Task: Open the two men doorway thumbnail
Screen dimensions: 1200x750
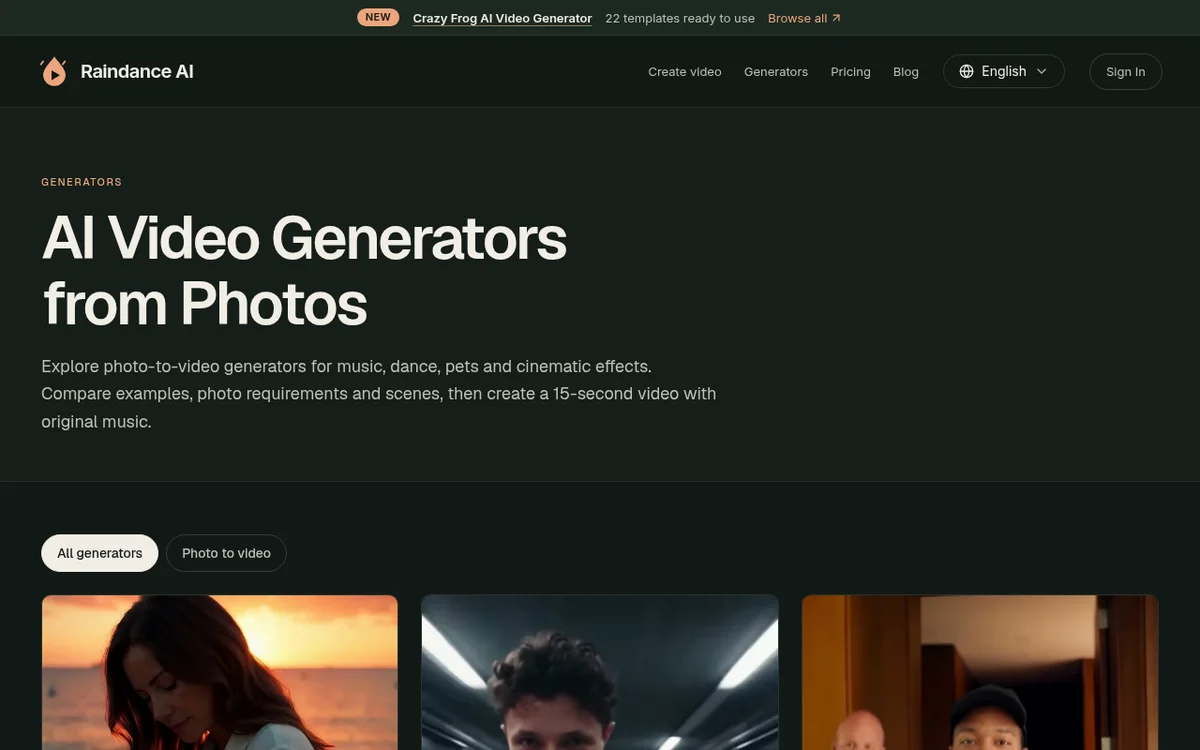Action: 980,672
